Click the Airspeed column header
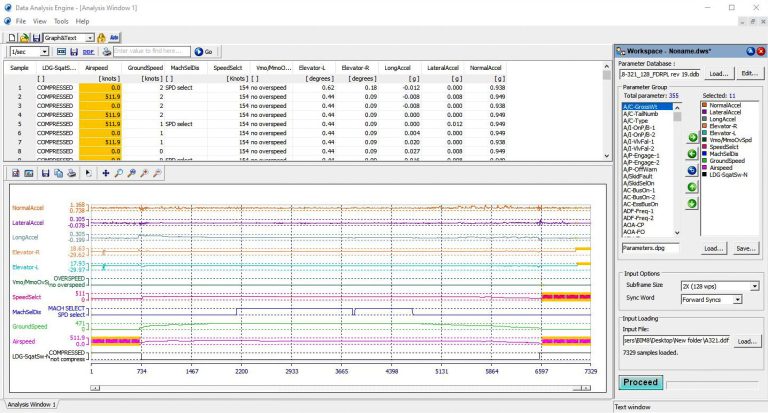The height and width of the screenshot is (413, 768). (100, 68)
